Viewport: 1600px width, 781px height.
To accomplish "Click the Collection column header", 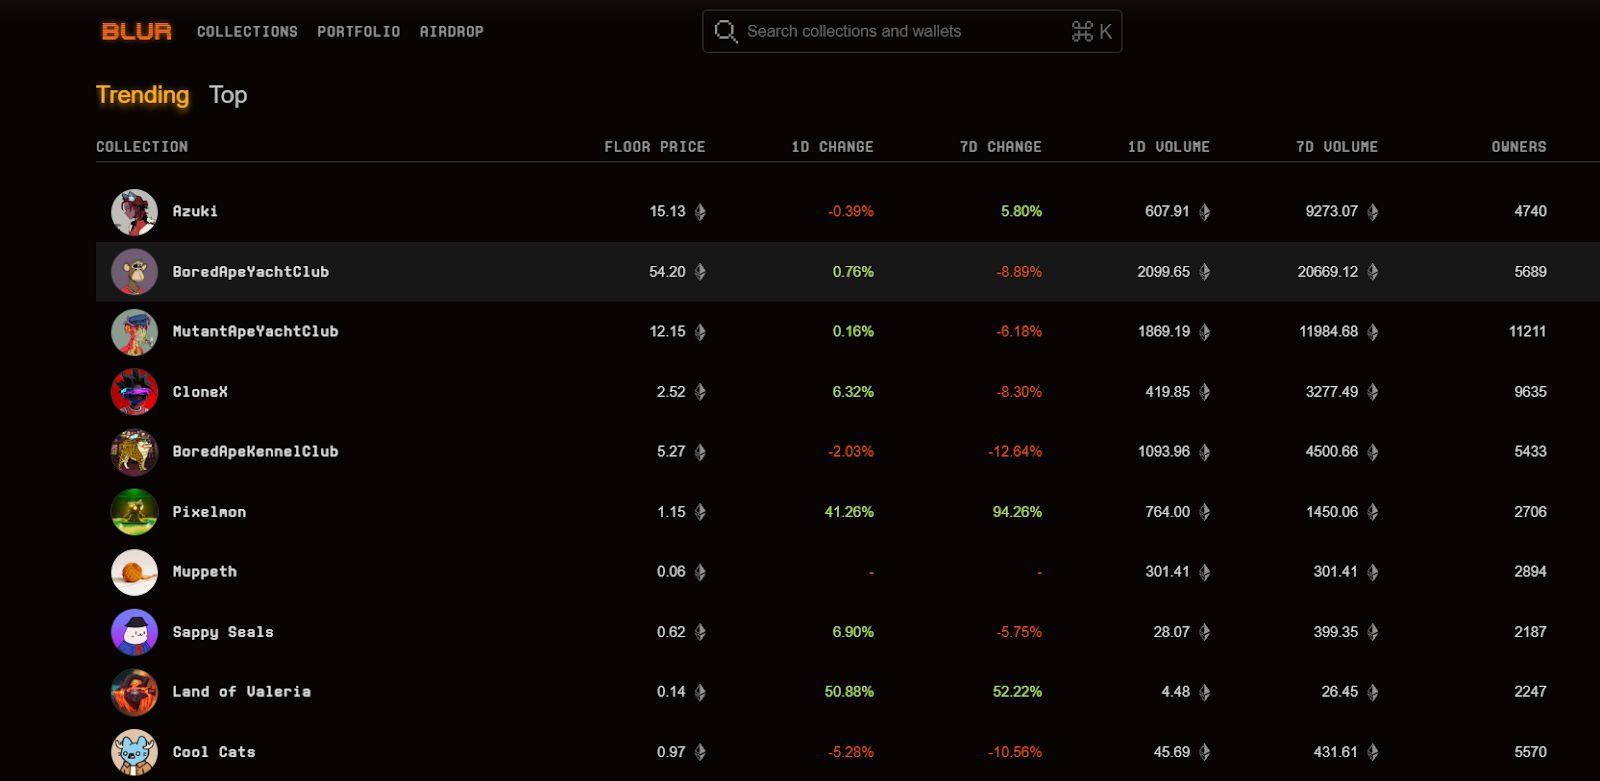I will pyautogui.click(x=142, y=147).
